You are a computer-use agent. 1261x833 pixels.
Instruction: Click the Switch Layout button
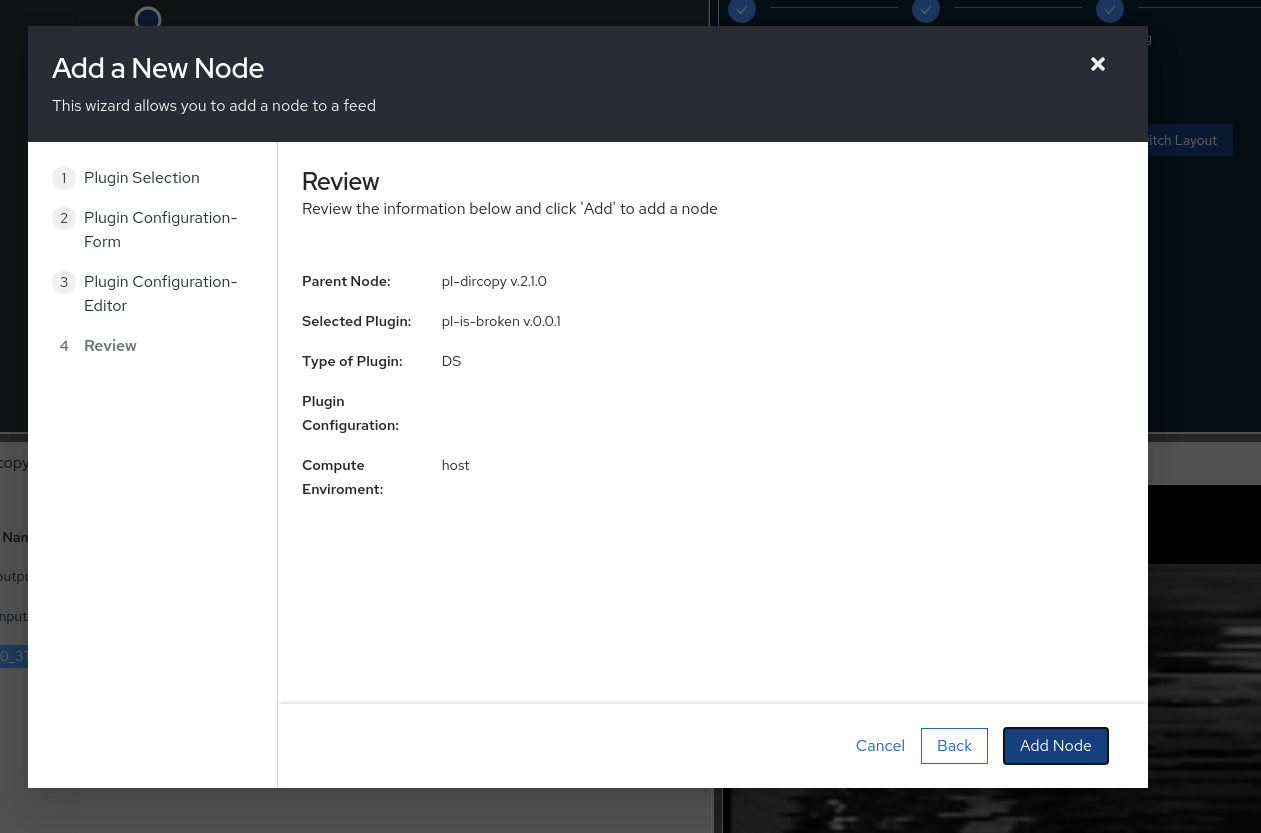(x=1180, y=140)
